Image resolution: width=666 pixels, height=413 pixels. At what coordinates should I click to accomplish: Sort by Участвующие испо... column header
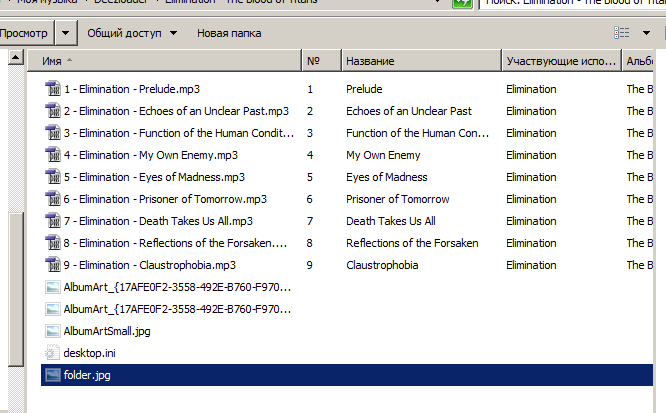pos(562,61)
